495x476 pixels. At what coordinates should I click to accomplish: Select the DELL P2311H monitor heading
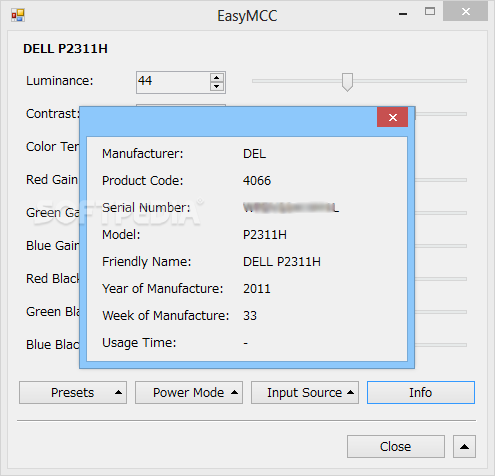coord(65,49)
